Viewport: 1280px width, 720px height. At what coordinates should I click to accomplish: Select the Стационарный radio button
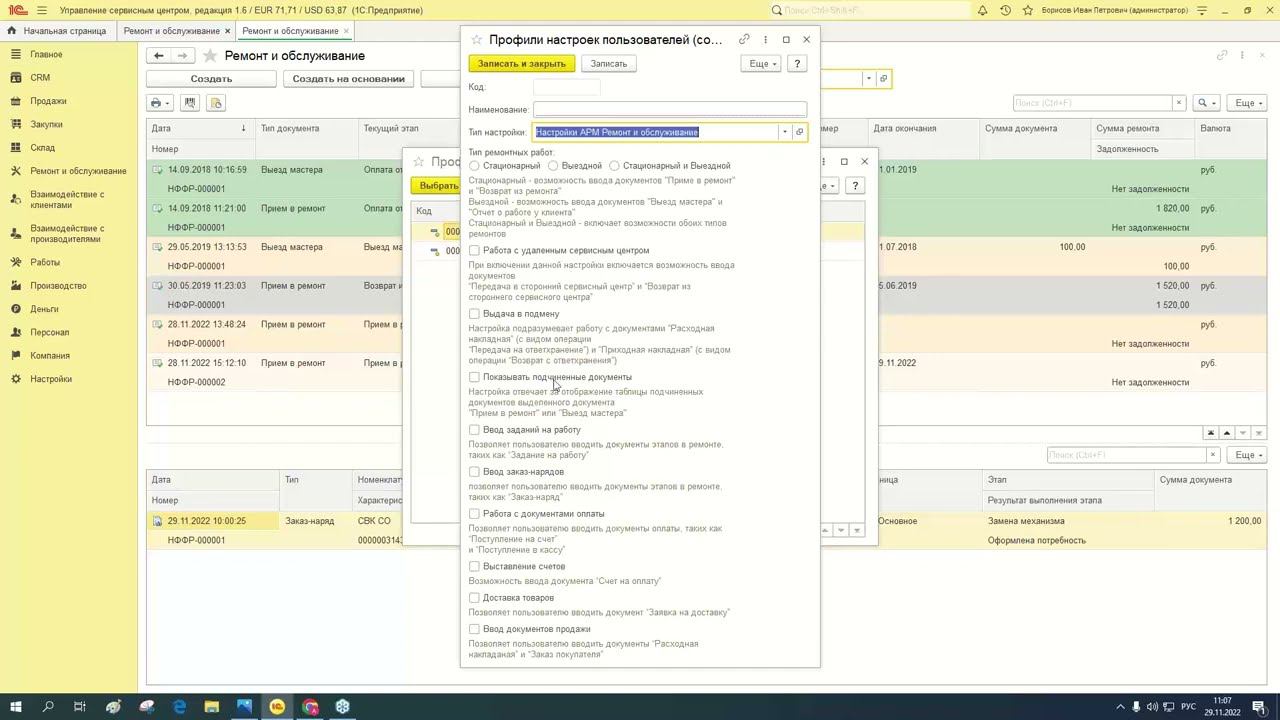click(x=475, y=166)
